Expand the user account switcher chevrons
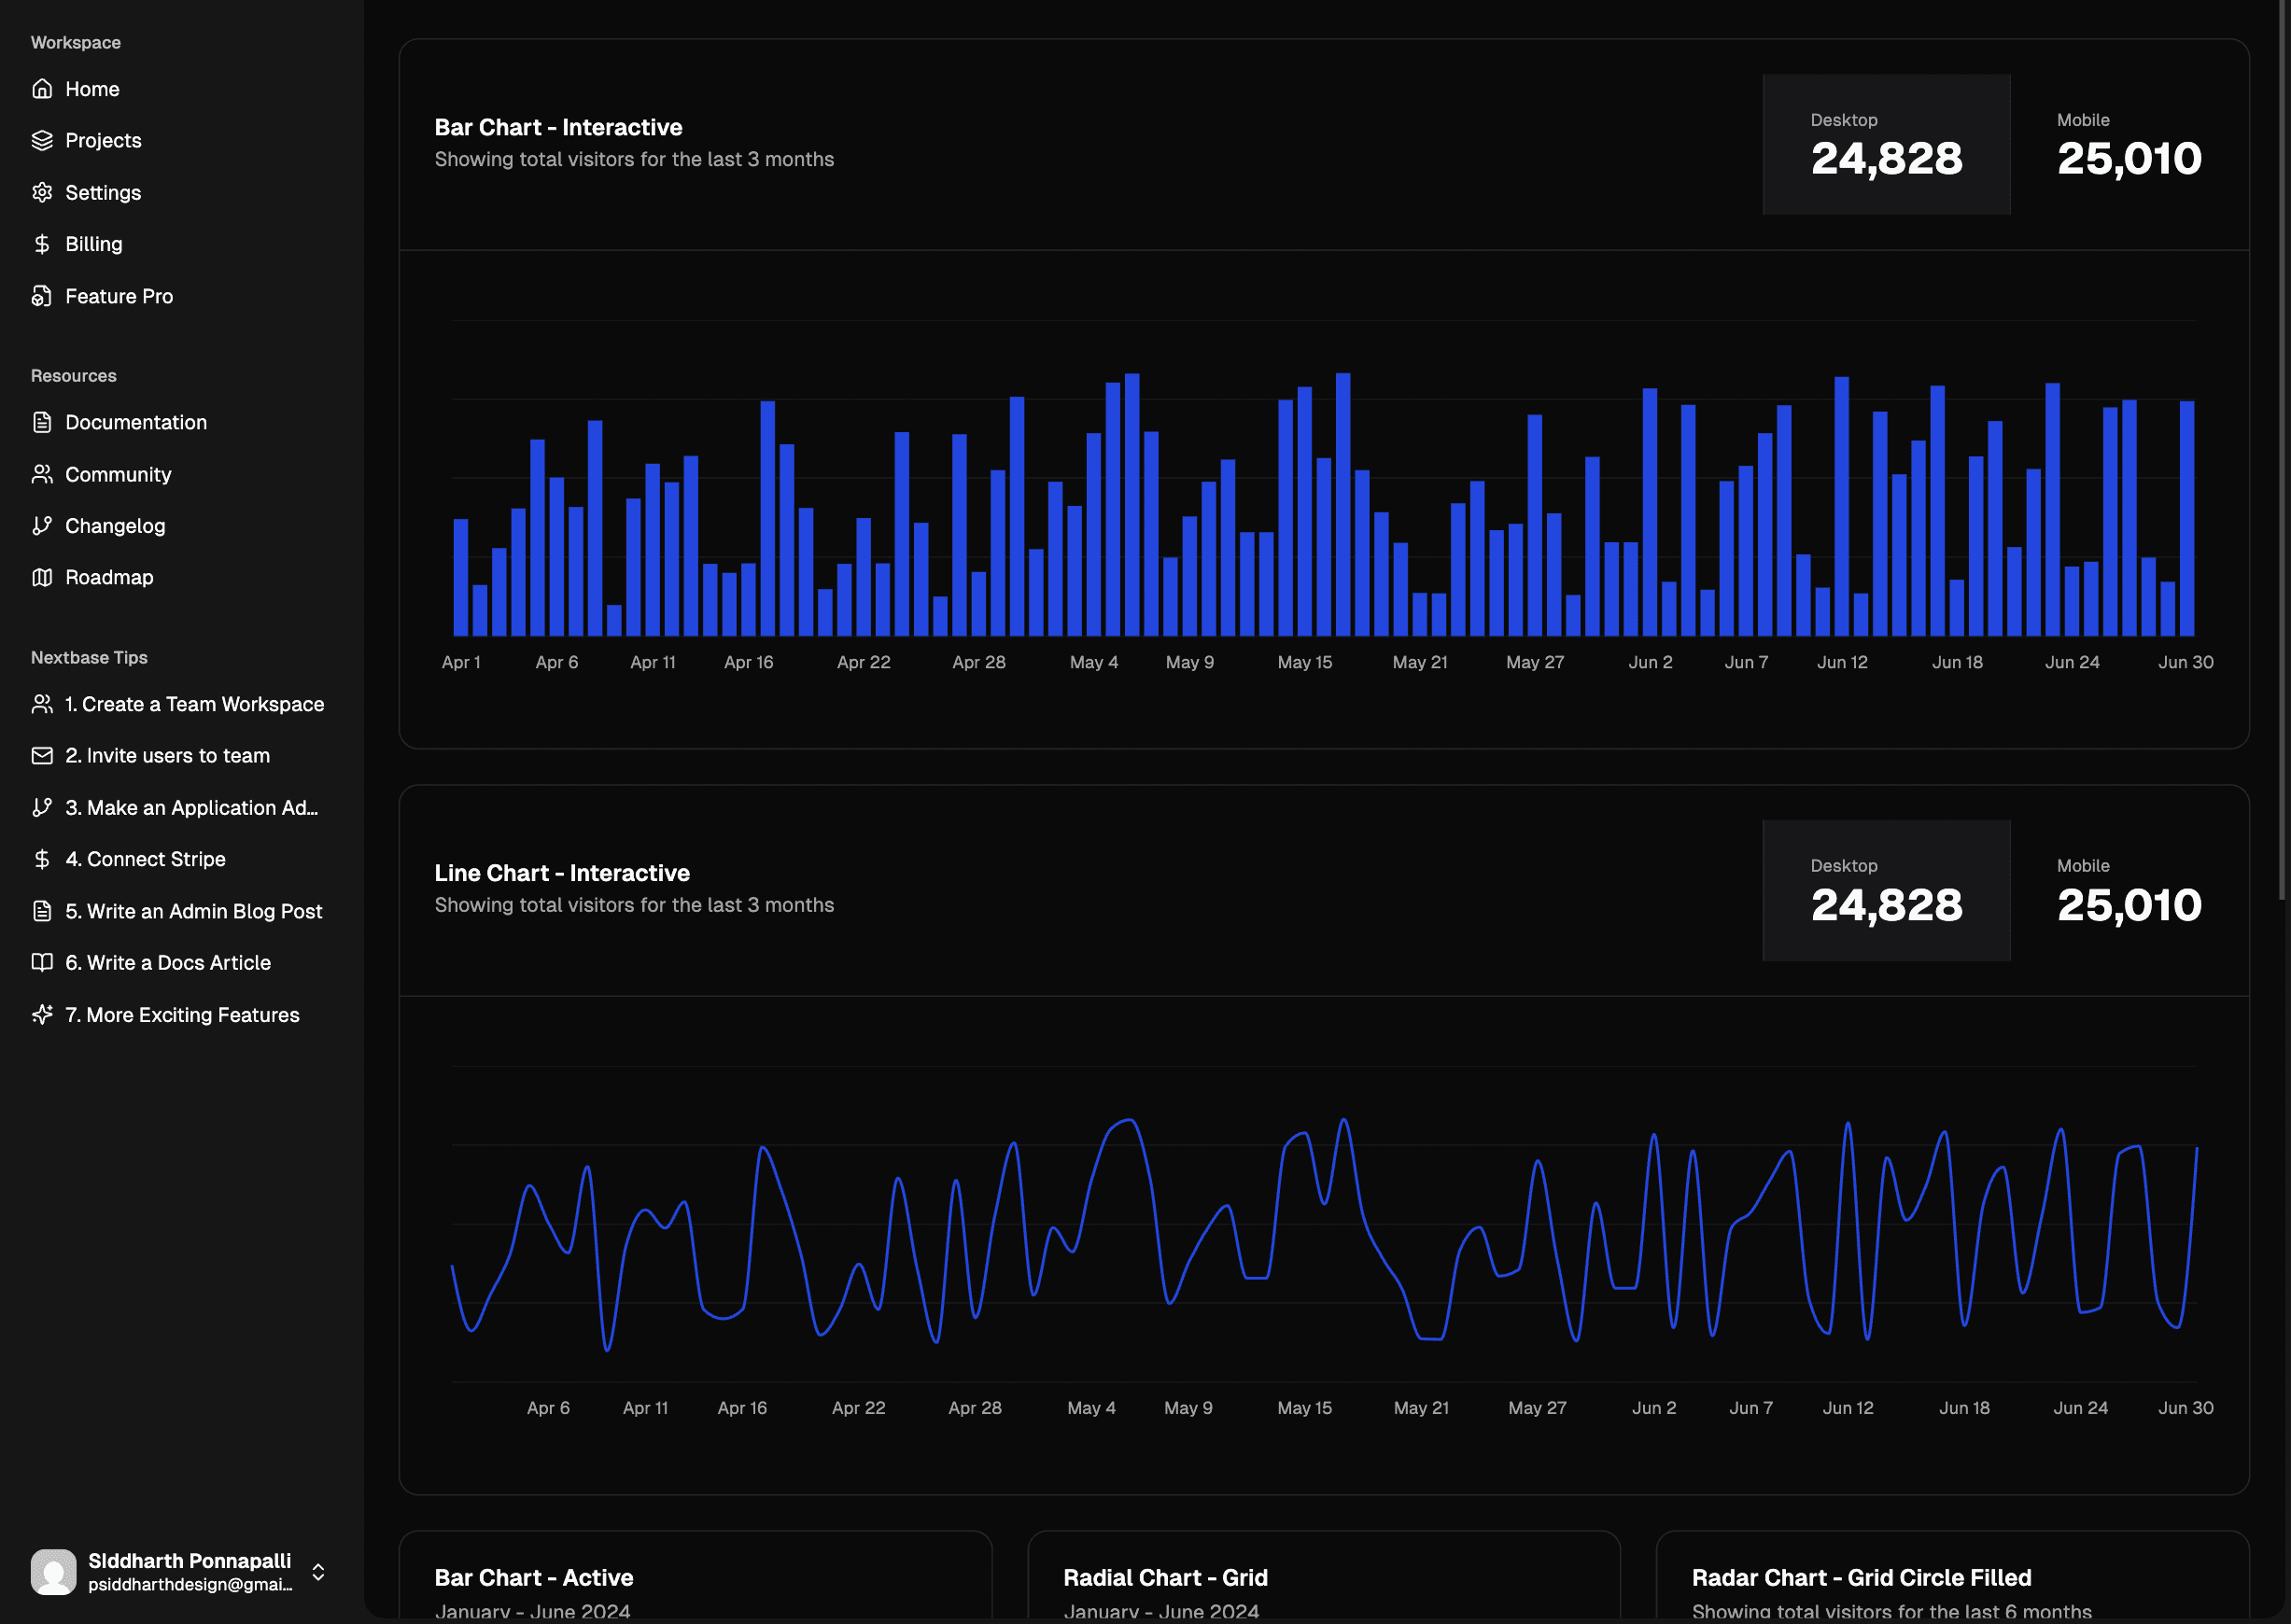The image size is (2291, 1624). point(318,1572)
